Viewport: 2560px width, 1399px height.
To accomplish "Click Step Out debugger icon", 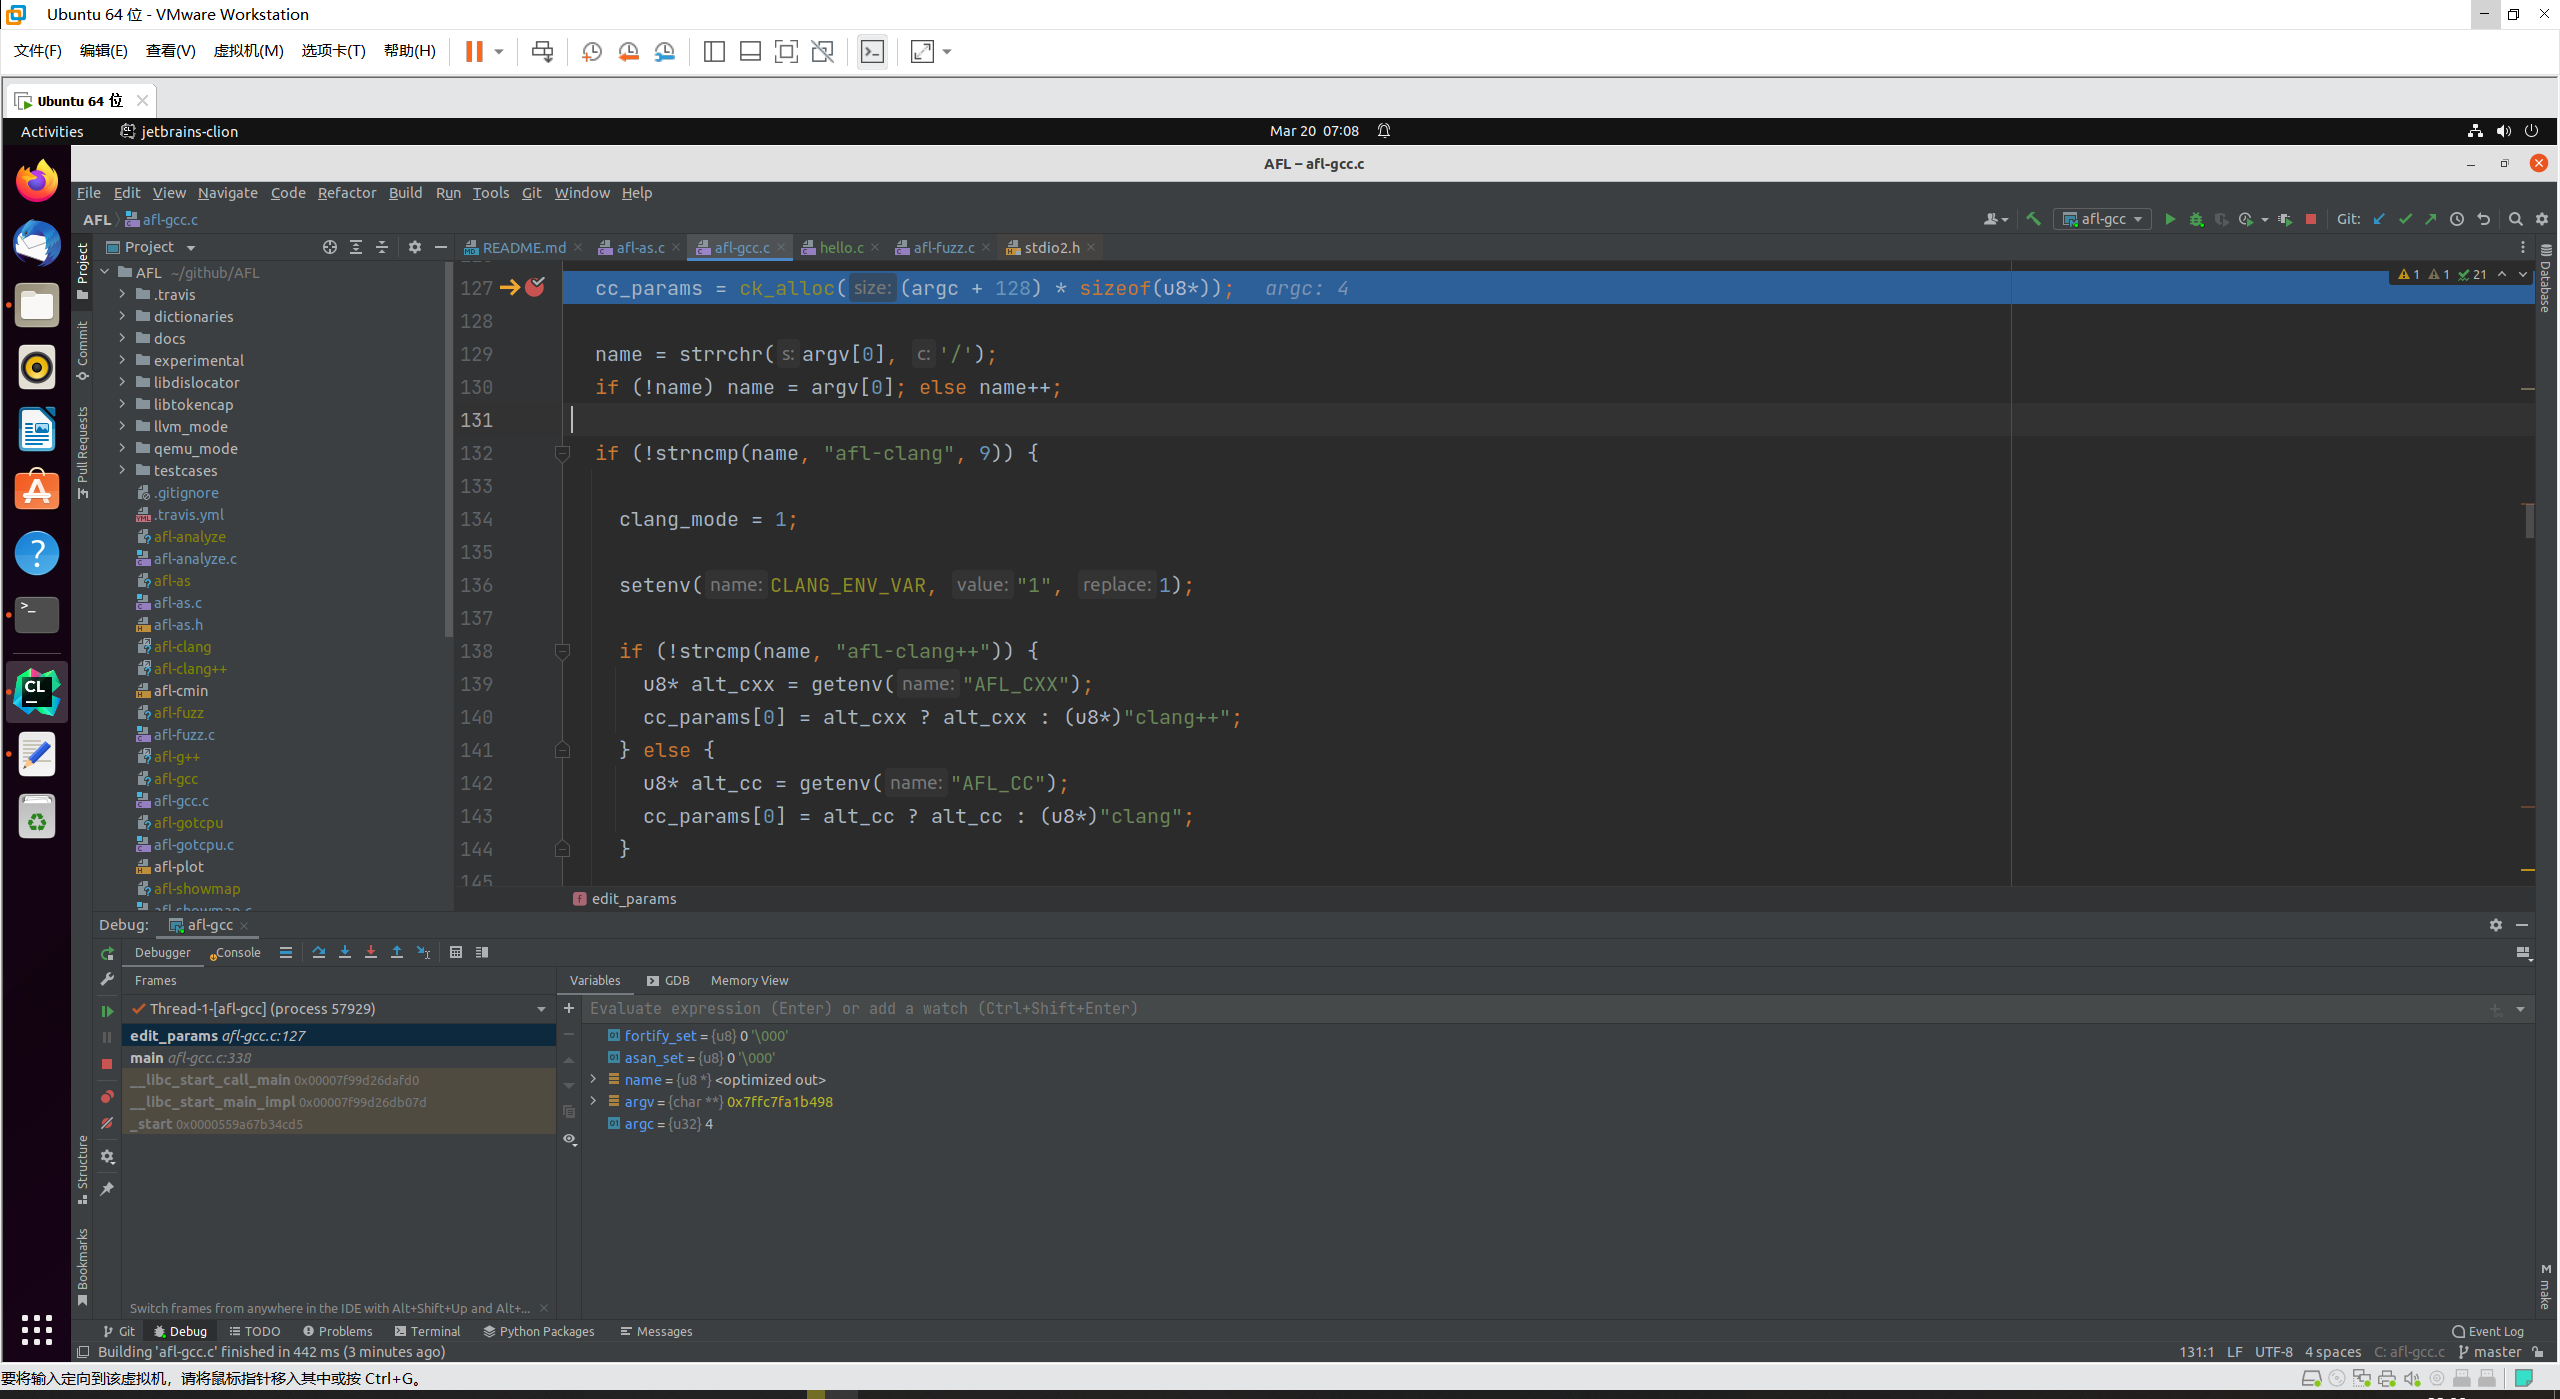I will pyautogui.click(x=397, y=952).
